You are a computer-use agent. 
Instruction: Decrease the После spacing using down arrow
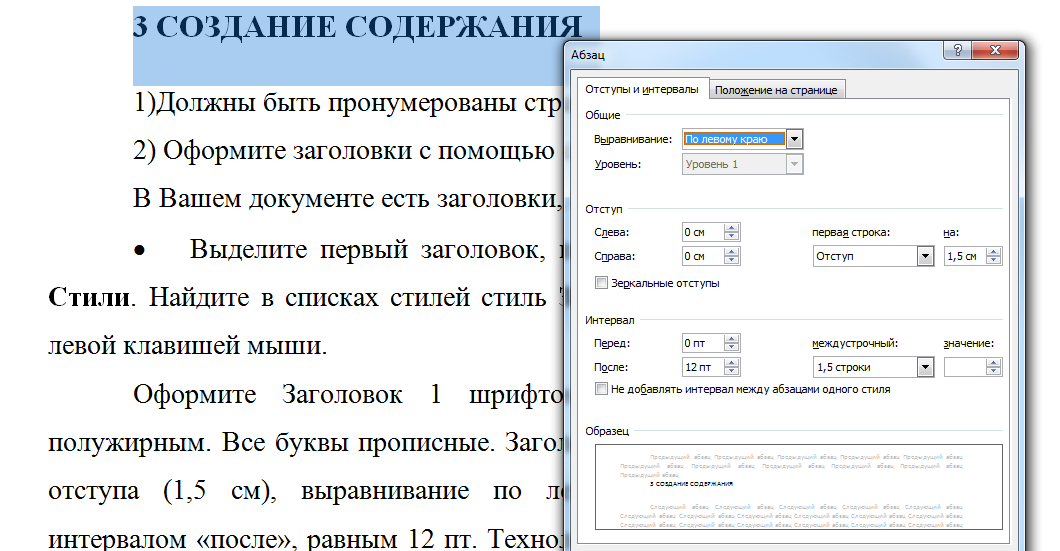pyautogui.click(x=733, y=372)
